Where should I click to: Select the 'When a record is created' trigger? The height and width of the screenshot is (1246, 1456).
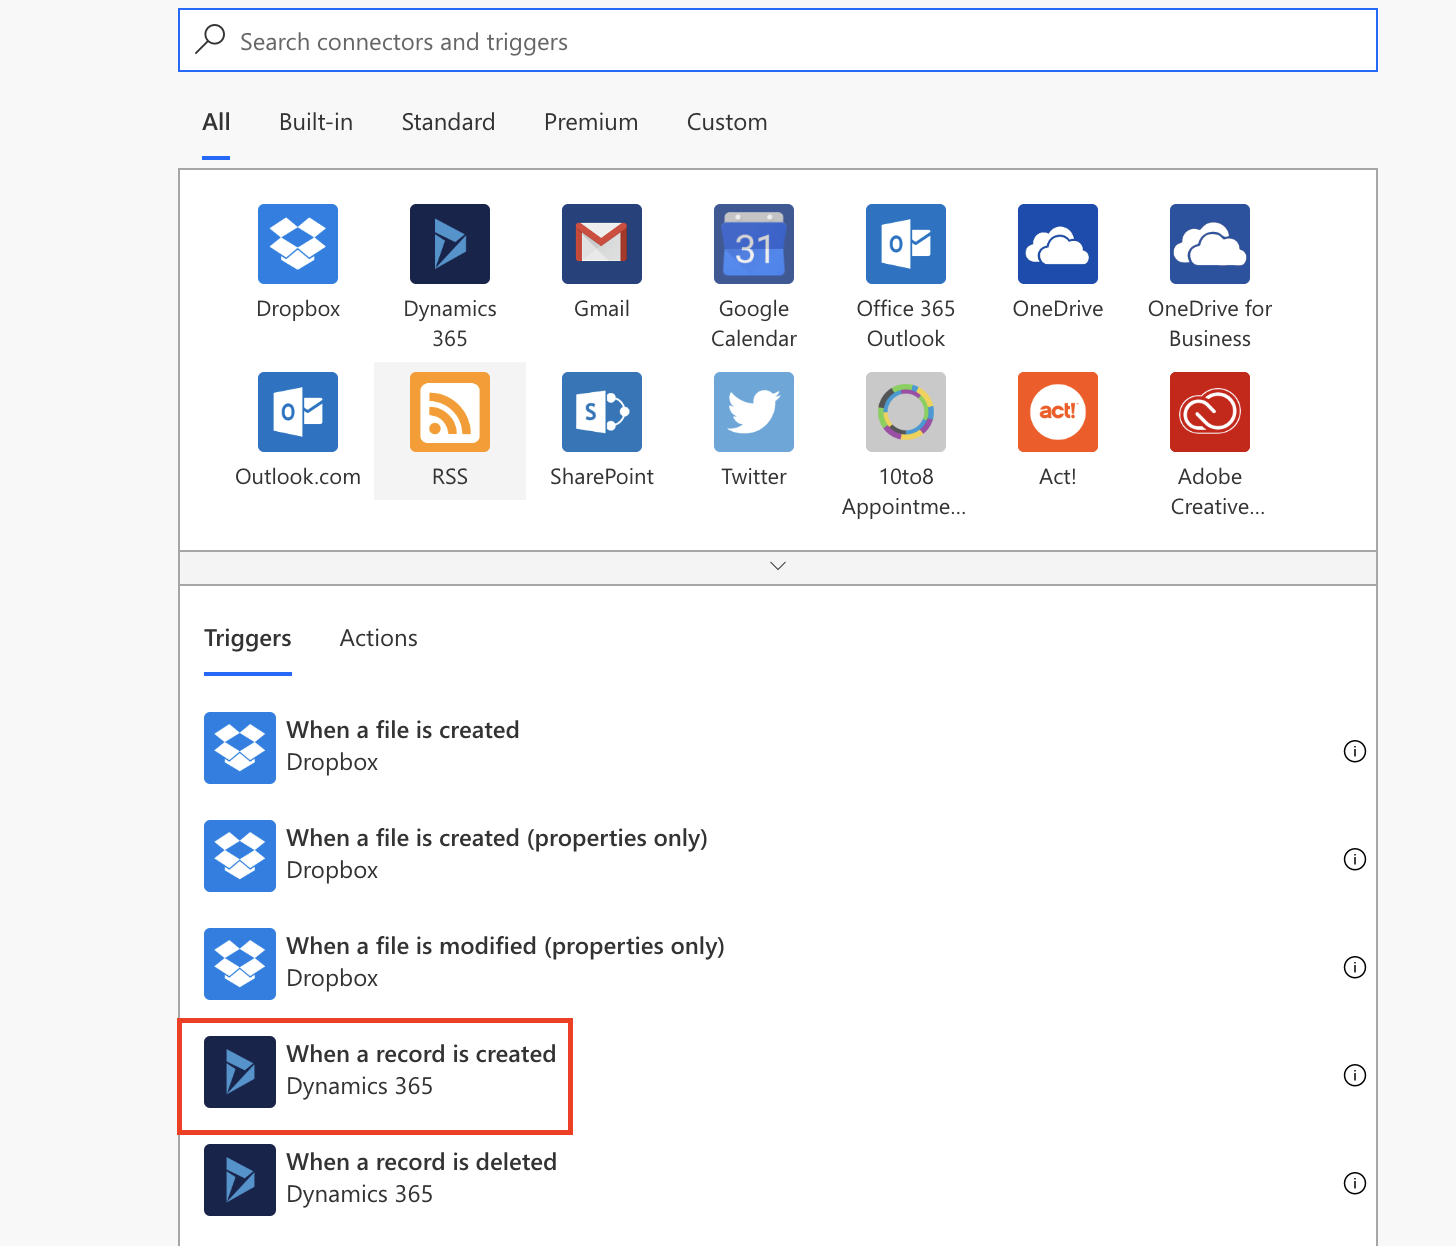[420, 1070]
